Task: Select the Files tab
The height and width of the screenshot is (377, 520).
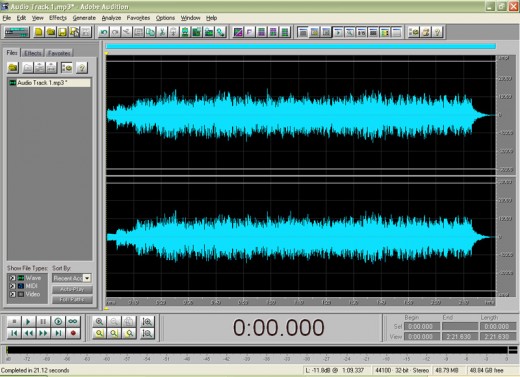Action: (12, 53)
